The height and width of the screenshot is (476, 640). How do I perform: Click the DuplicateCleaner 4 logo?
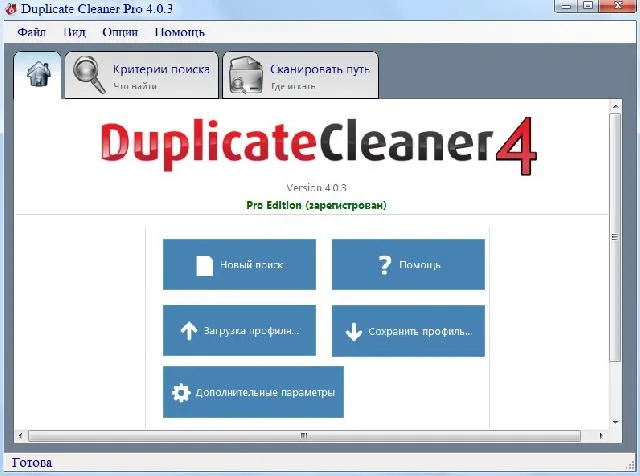pyautogui.click(x=318, y=145)
